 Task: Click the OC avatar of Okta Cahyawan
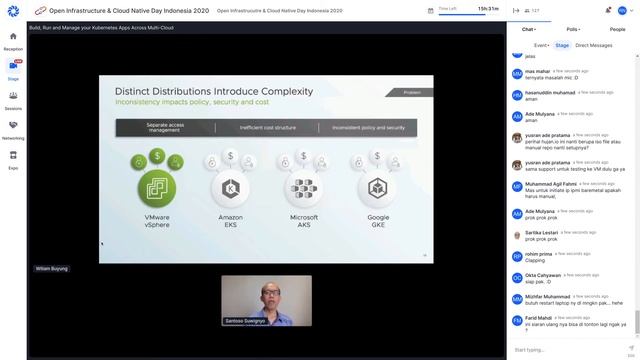pyautogui.click(x=517, y=278)
